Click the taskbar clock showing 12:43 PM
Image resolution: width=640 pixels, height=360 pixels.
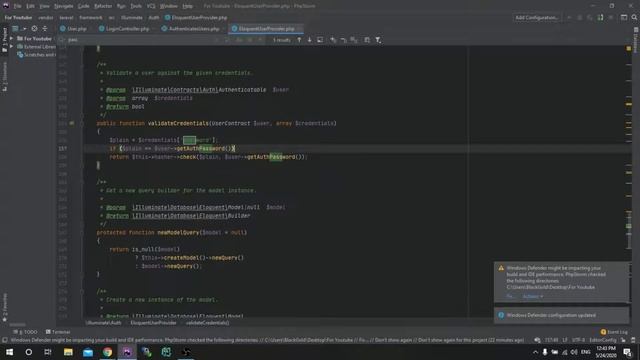click(x=605, y=352)
